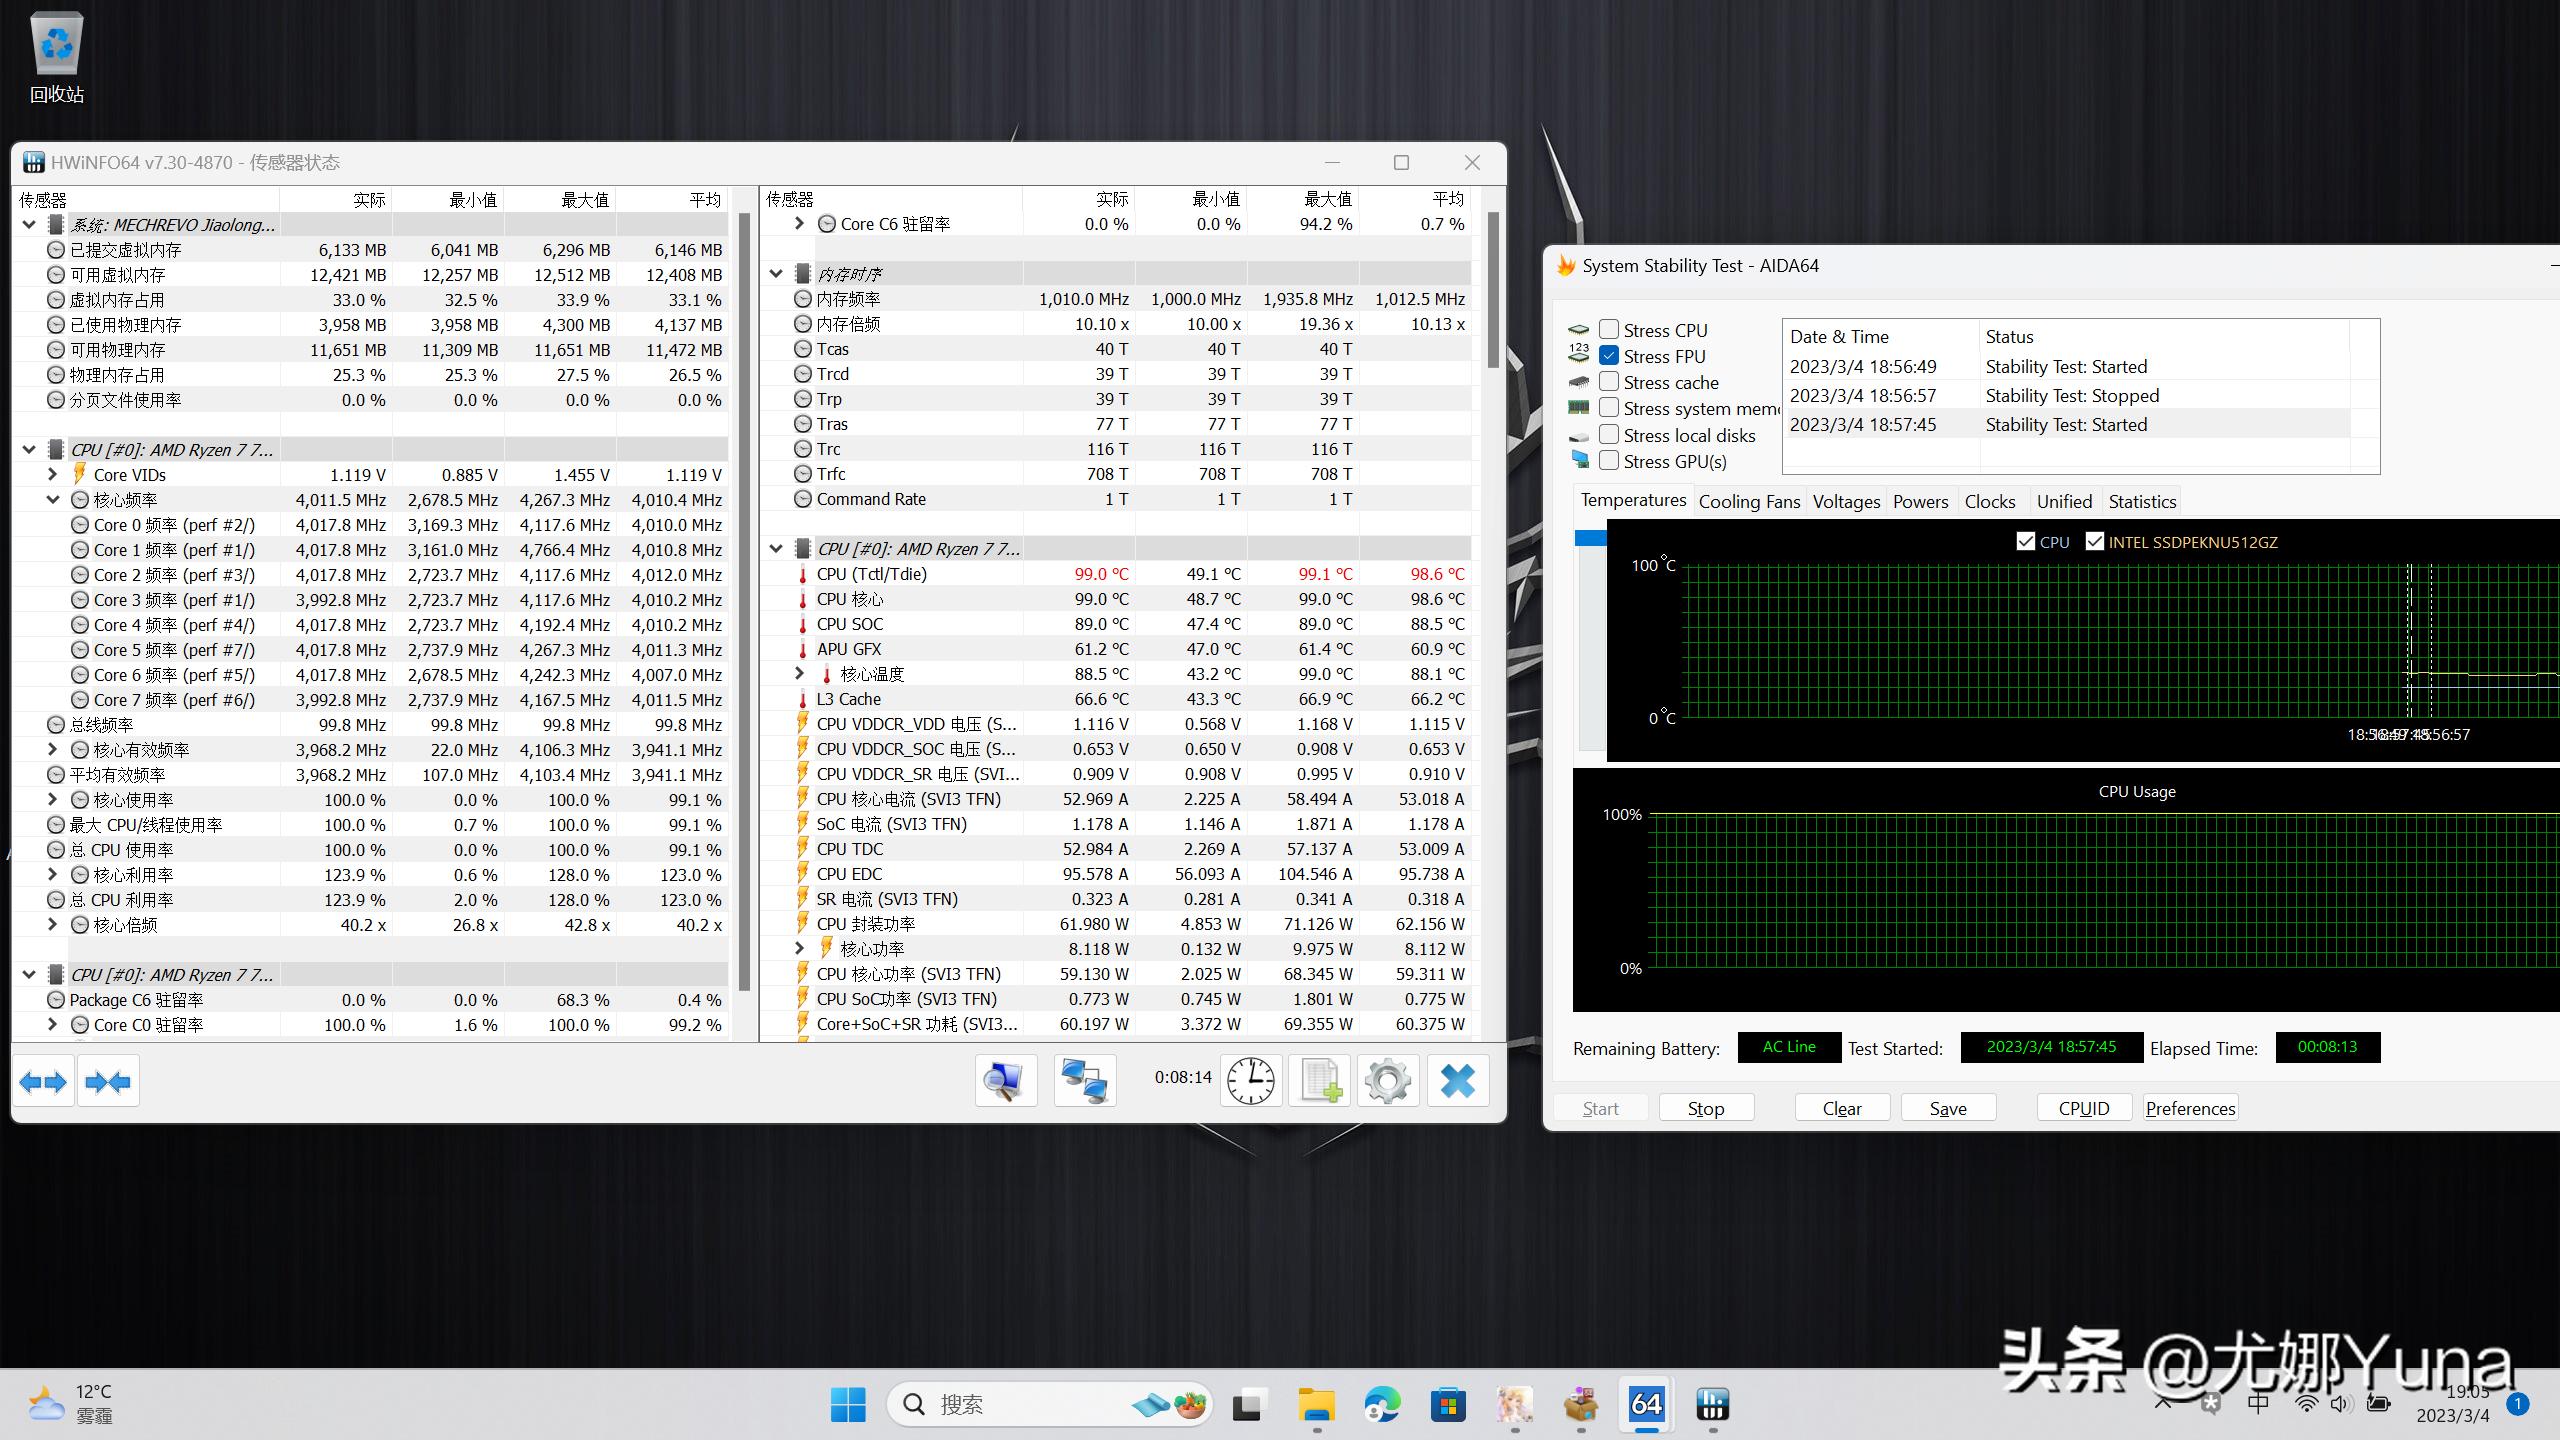
Task: Click the magnifier monitor icon in HWiNFO
Action: coord(1005,1081)
